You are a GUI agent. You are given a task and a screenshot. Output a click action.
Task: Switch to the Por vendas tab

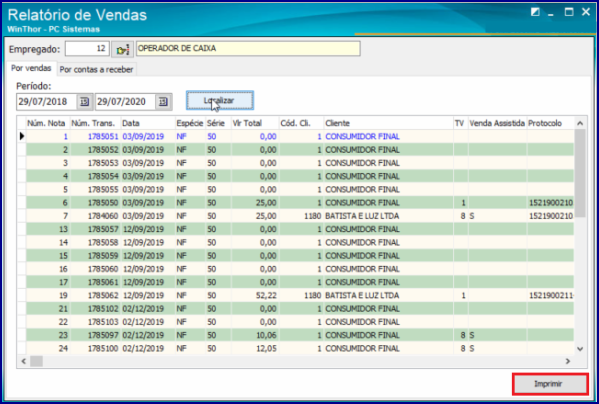[31, 68]
